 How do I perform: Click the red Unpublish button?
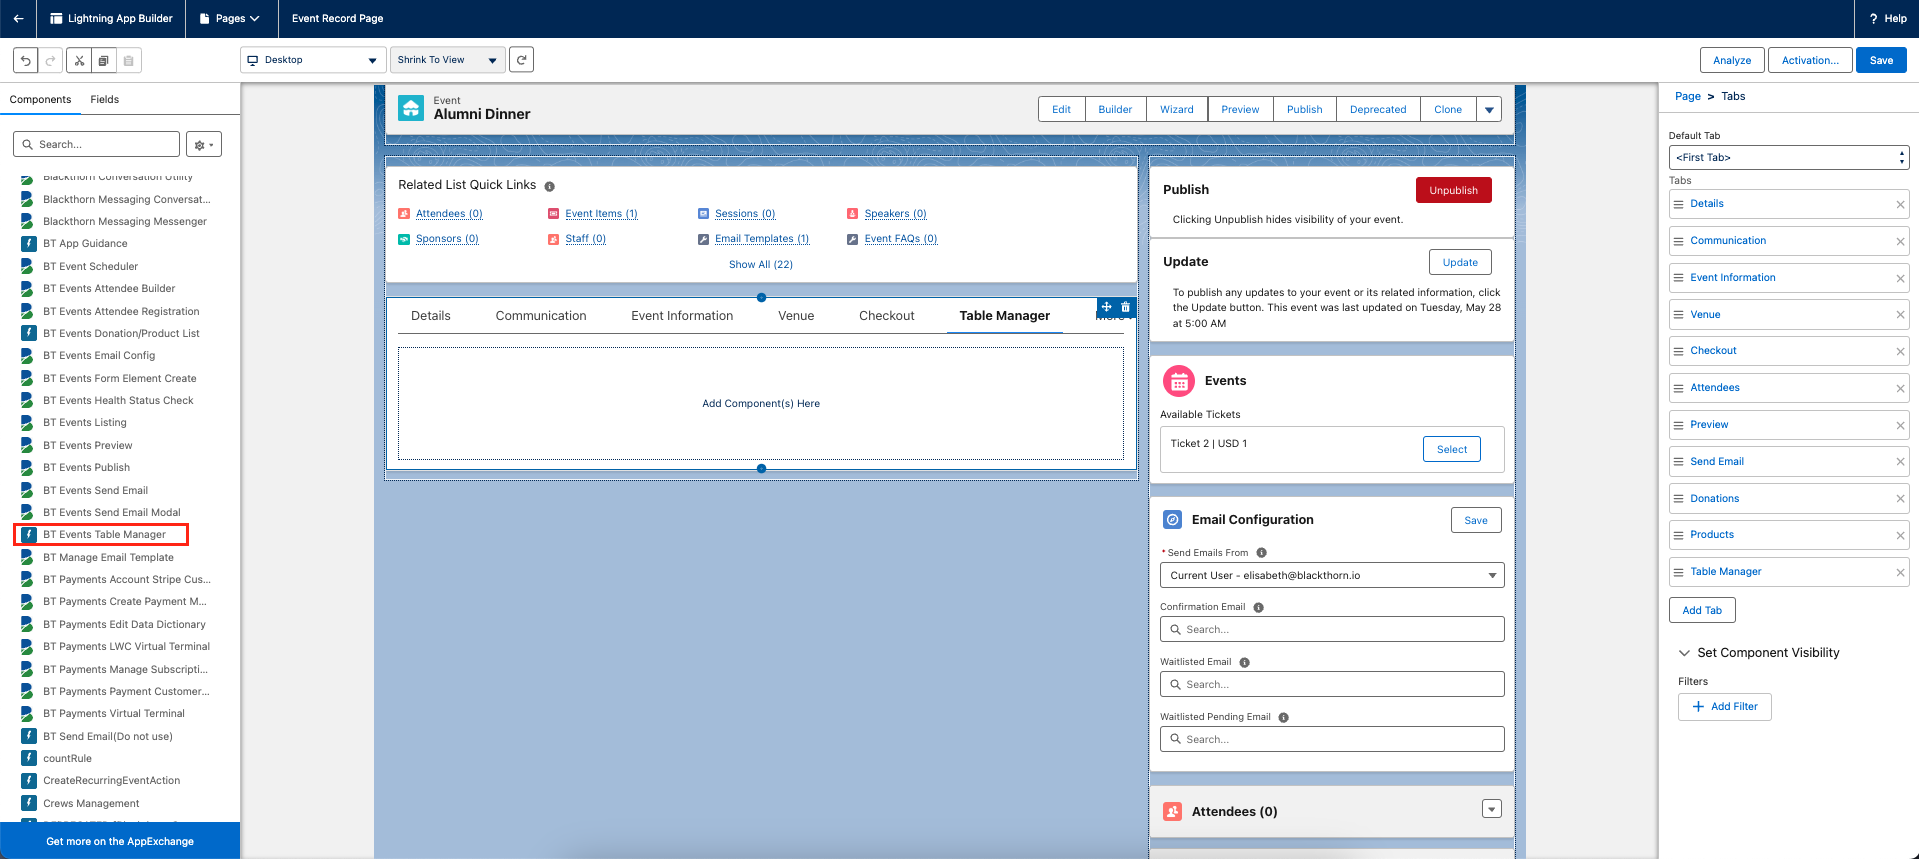point(1453,190)
